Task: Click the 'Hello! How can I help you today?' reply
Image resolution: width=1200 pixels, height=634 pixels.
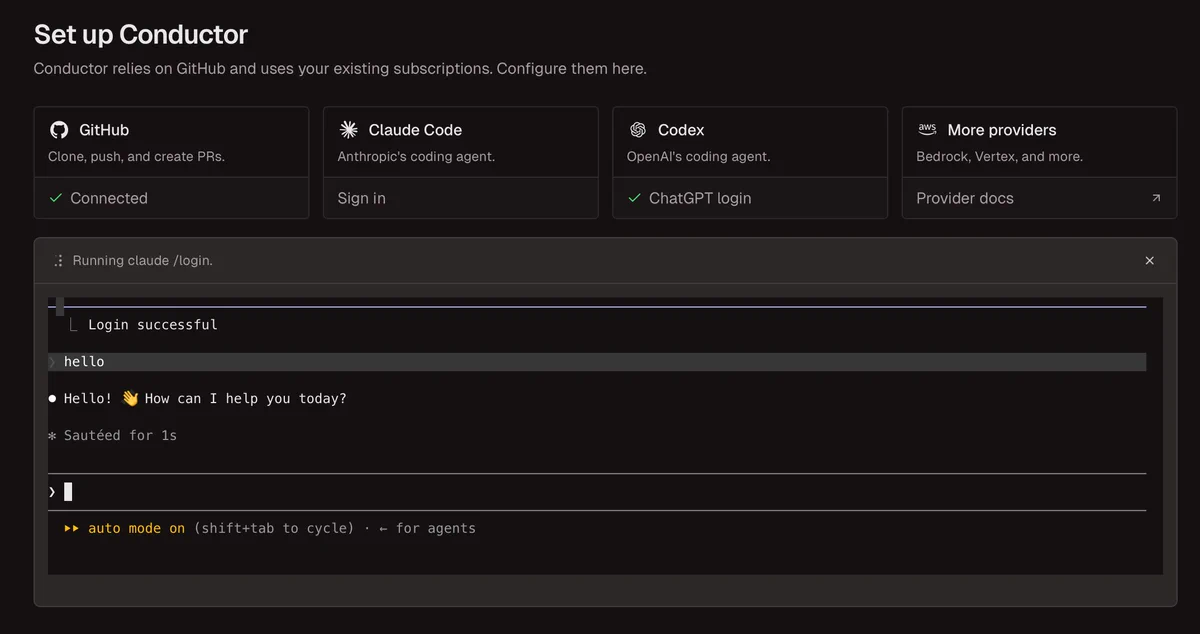Action: pyautogui.click(x=205, y=398)
